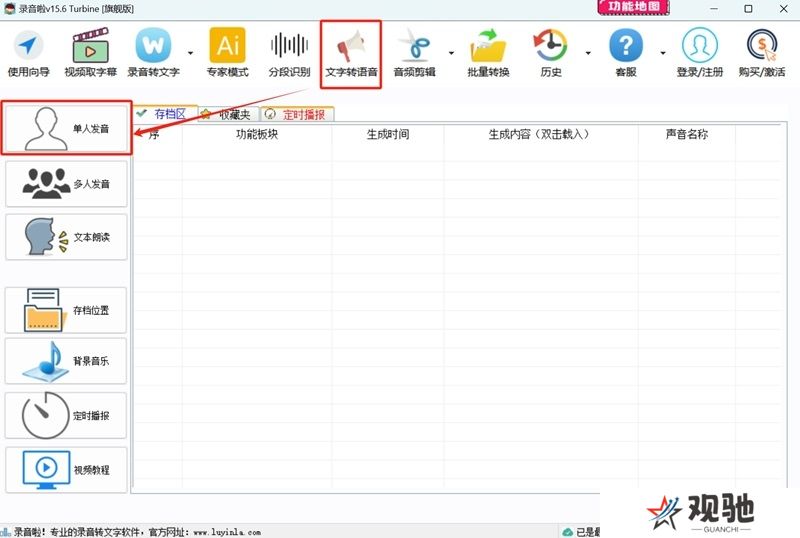The image size is (800, 538).
Task: Click the 生成内容（双击载入） column header
Action: click(x=541, y=134)
